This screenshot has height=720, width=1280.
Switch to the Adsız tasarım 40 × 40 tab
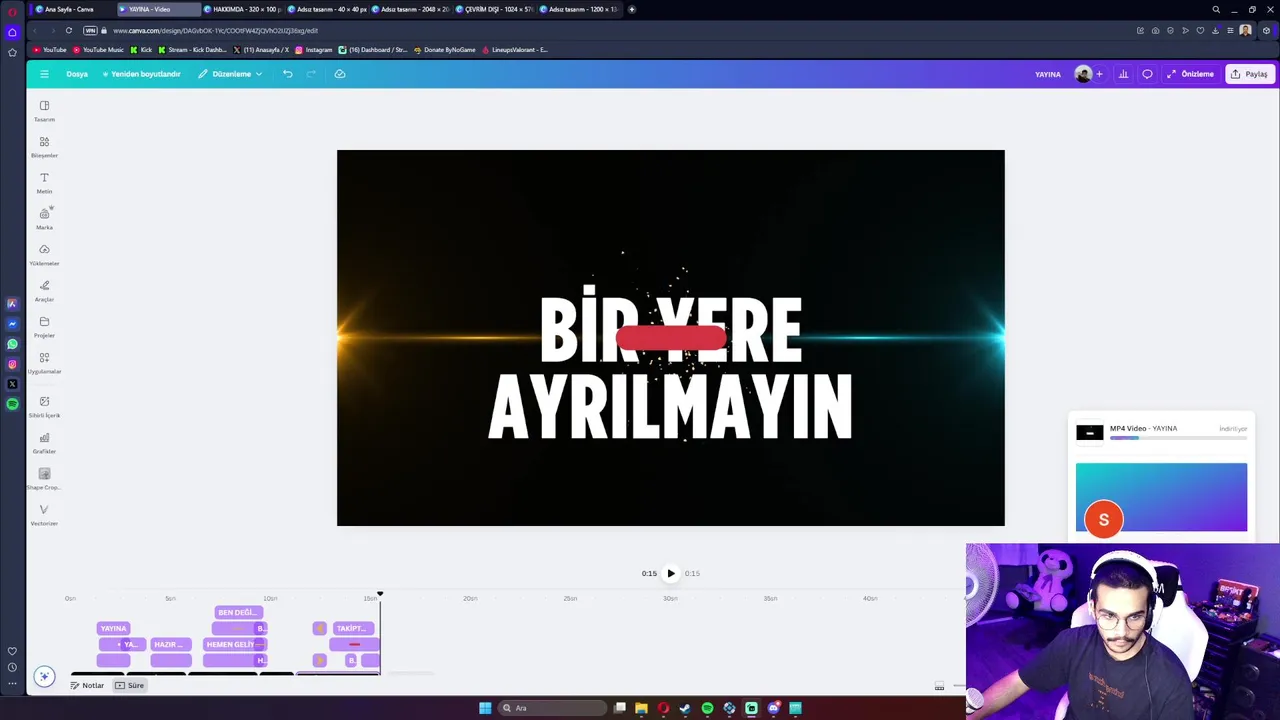pos(327,9)
